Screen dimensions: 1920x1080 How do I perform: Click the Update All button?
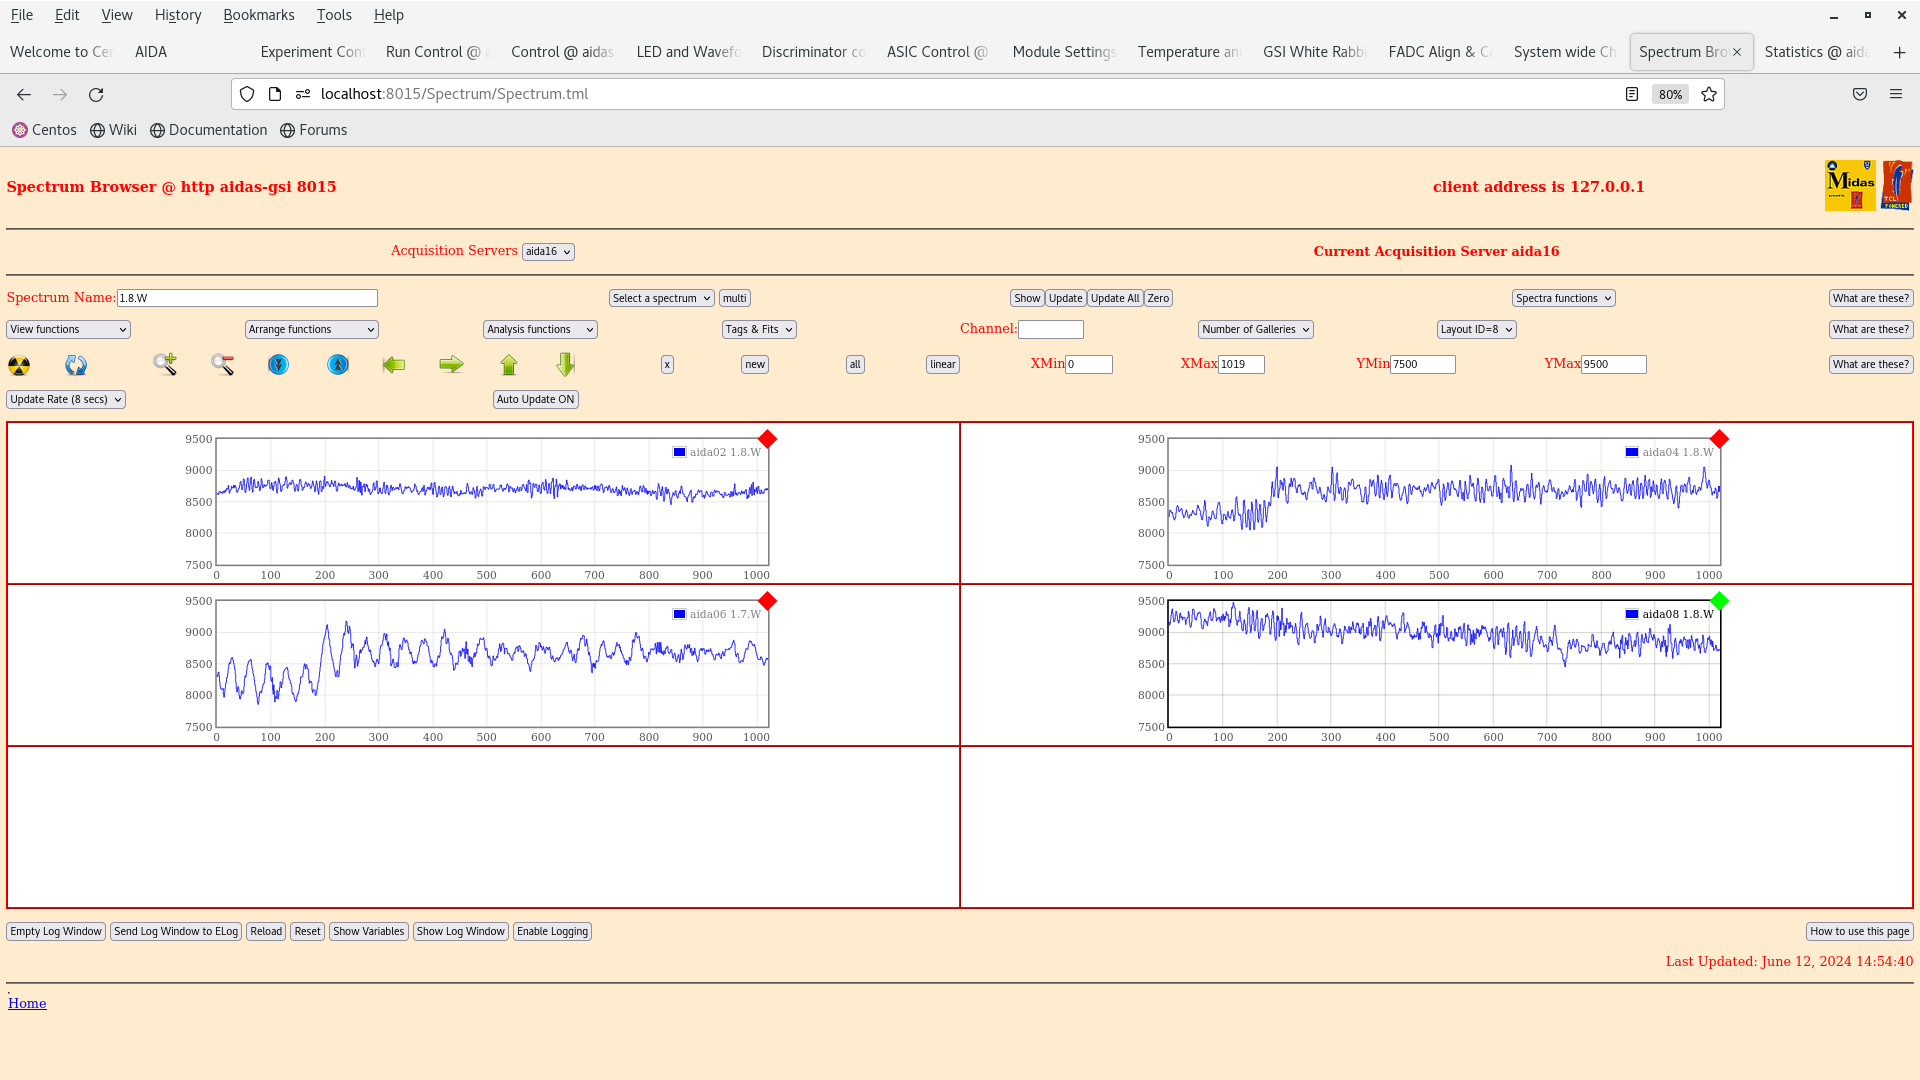point(1114,298)
